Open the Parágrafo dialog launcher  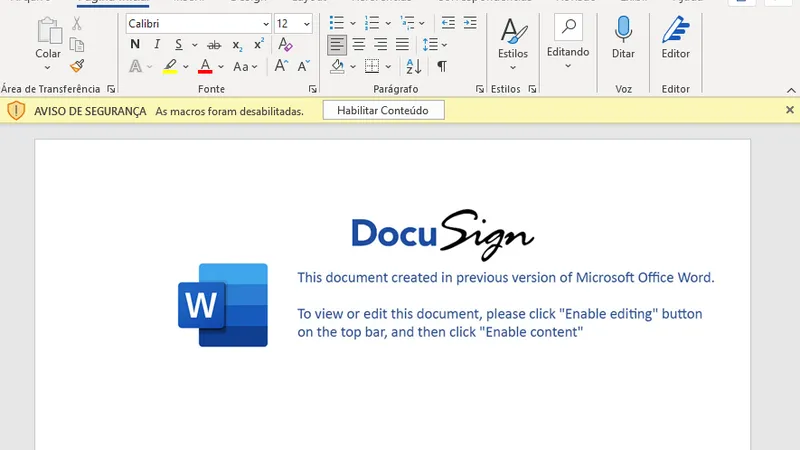click(x=480, y=89)
